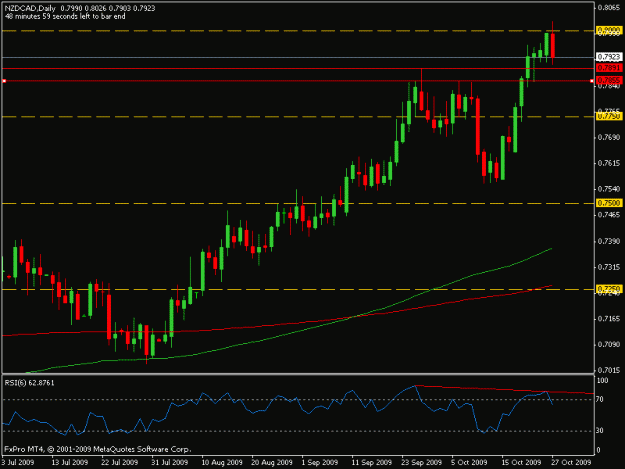Click the 0.7090 price scale value
The height and width of the screenshot is (469, 625).
(x=609, y=345)
